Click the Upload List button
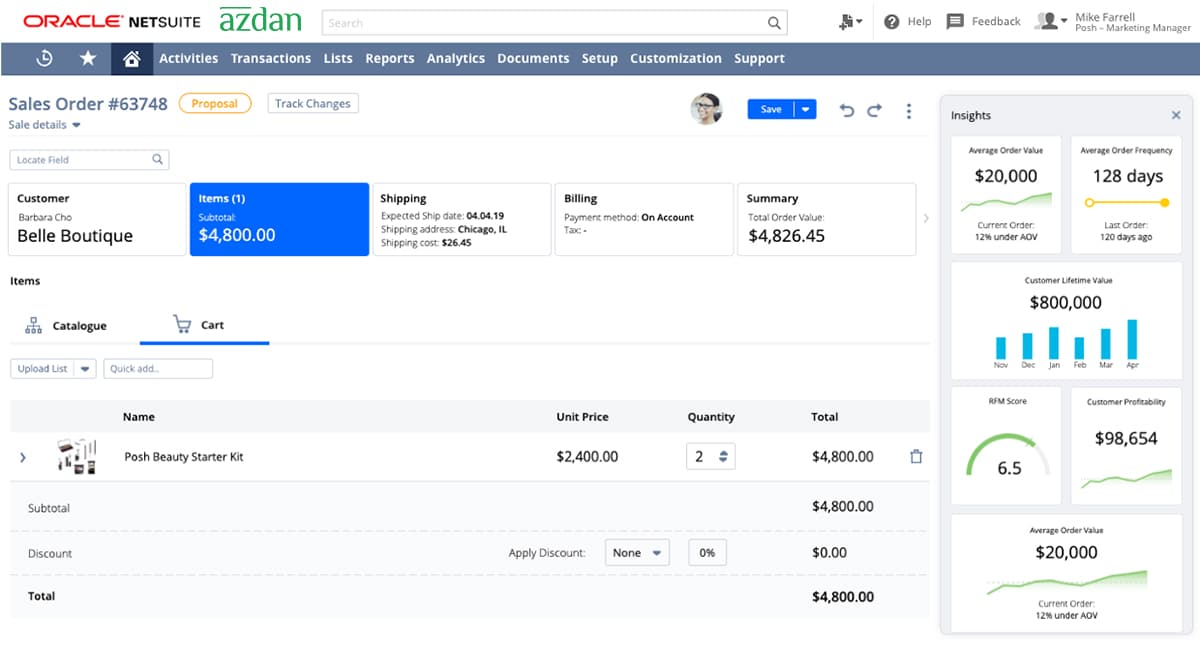Image resolution: width=1200 pixels, height=651 pixels. 41,368
